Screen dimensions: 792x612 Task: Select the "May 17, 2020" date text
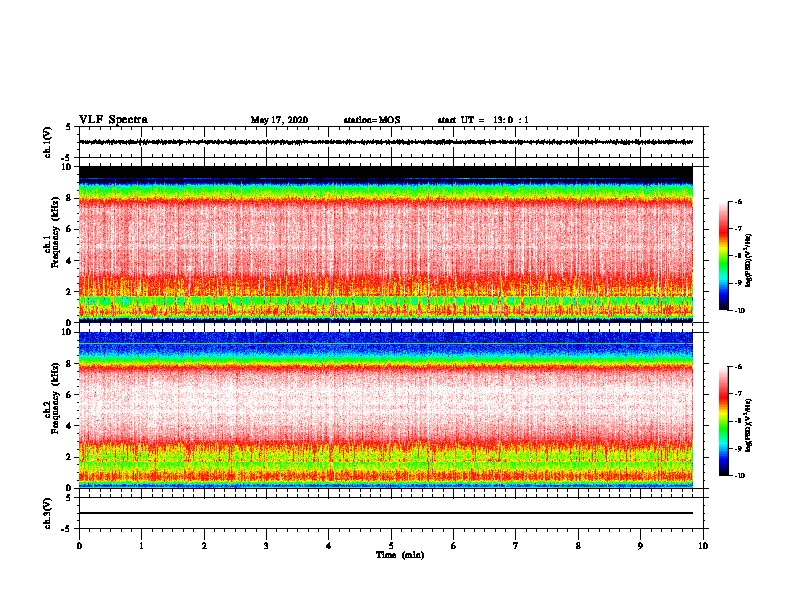(279, 120)
